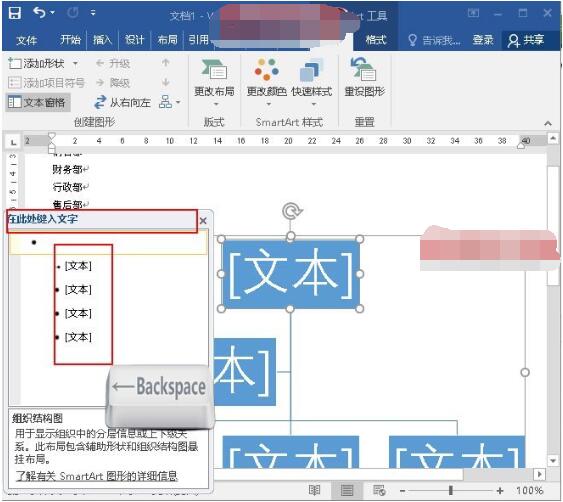Viewport: 563px width, 502px height.
Task: Open the 文件 tab
Action: point(27,40)
